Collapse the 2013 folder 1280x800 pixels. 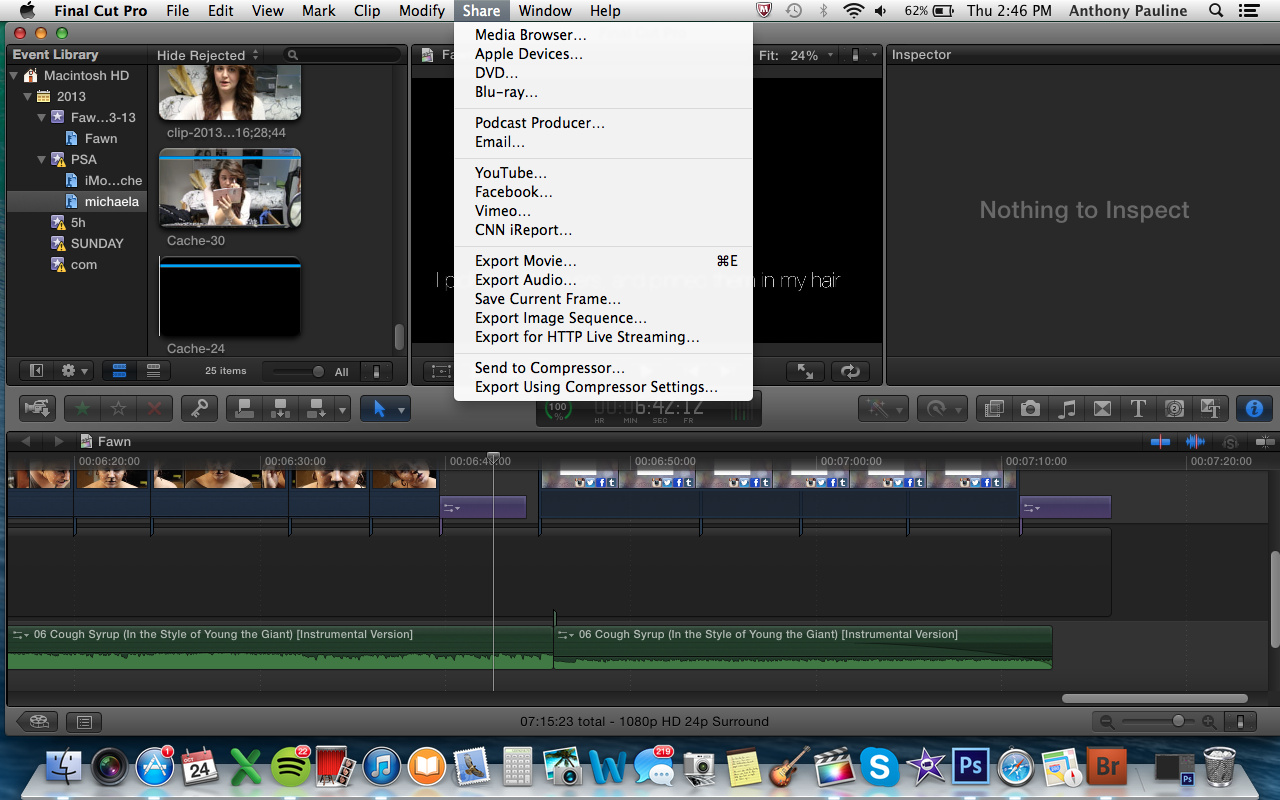tap(28, 97)
